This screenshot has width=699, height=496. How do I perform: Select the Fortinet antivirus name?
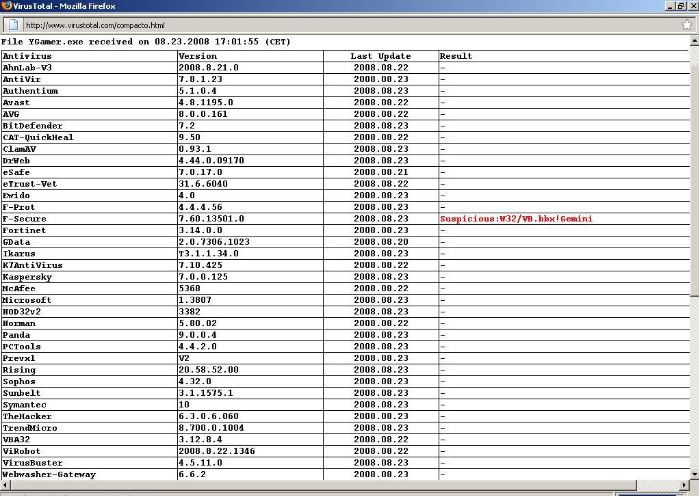click(x=24, y=230)
